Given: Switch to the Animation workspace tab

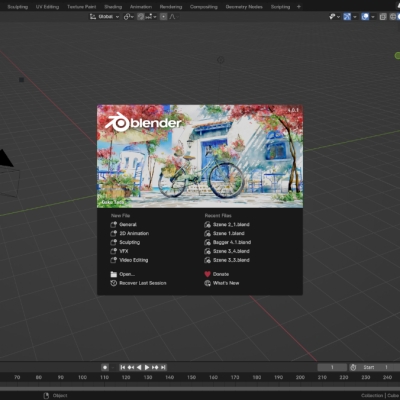Looking at the screenshot, I should coord(141,7).
